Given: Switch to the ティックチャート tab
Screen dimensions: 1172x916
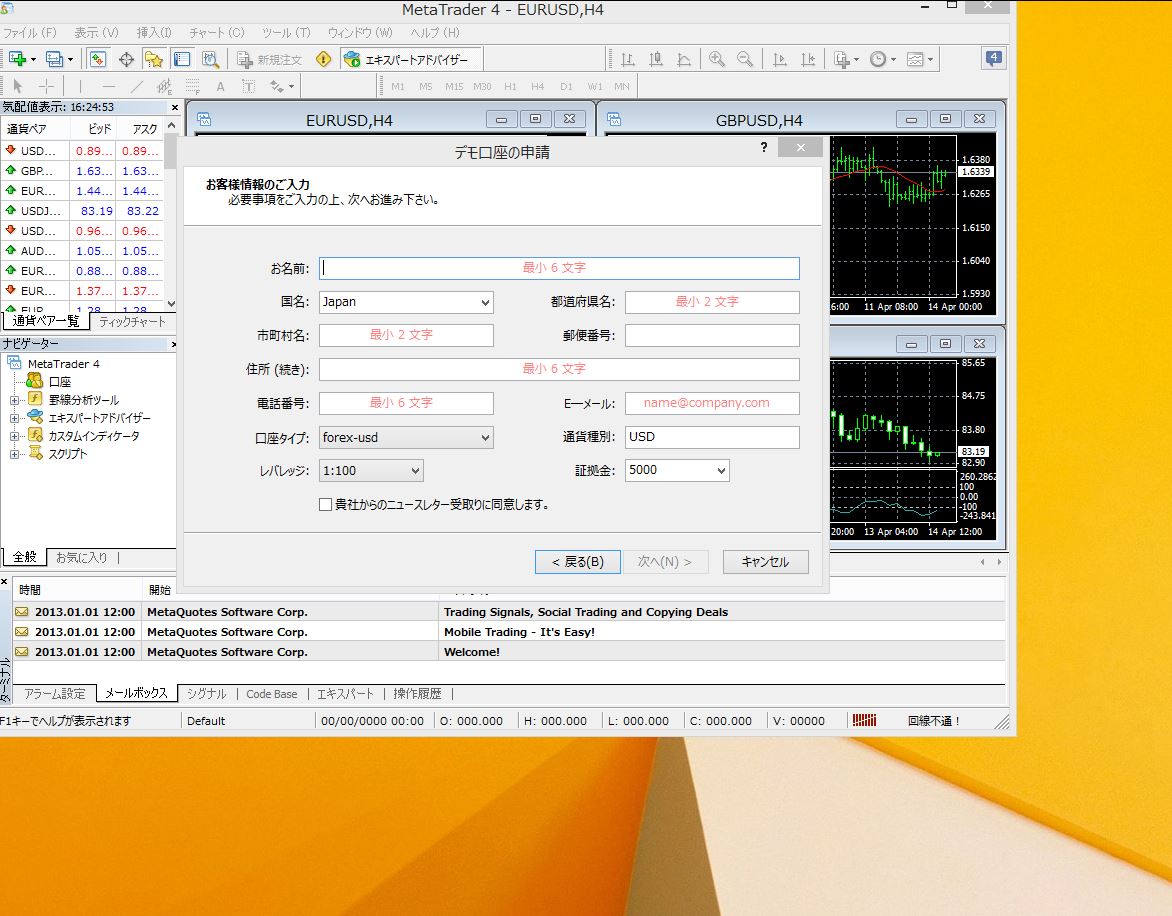Looking at the screenshot, I should [132, 322].
